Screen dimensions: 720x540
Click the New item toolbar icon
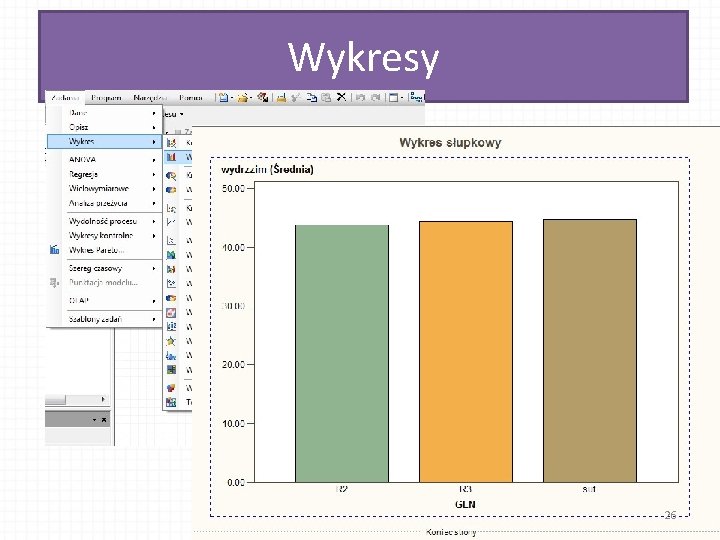click(x=223, y=97)
